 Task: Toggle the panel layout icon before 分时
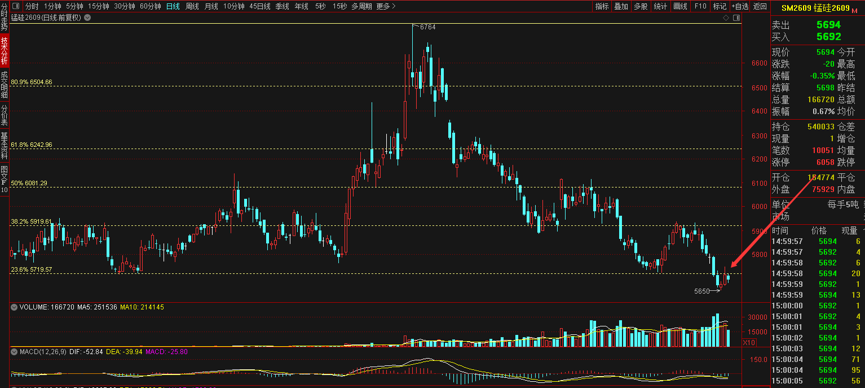pyautogui.click(x=15, y=7)
